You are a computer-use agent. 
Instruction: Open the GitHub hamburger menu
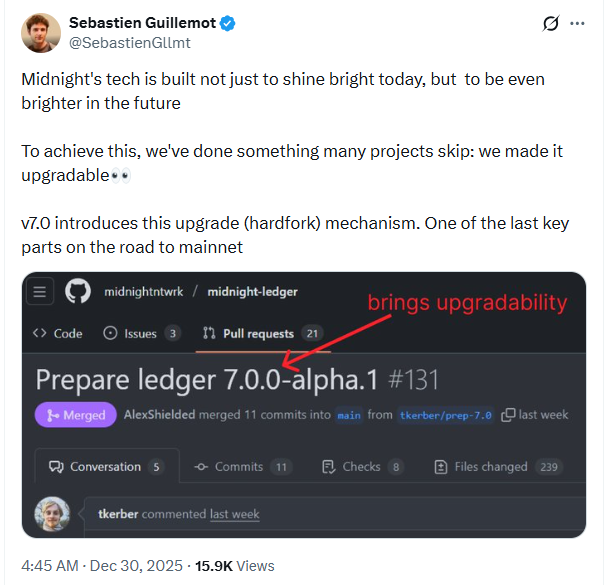(41, 292)
